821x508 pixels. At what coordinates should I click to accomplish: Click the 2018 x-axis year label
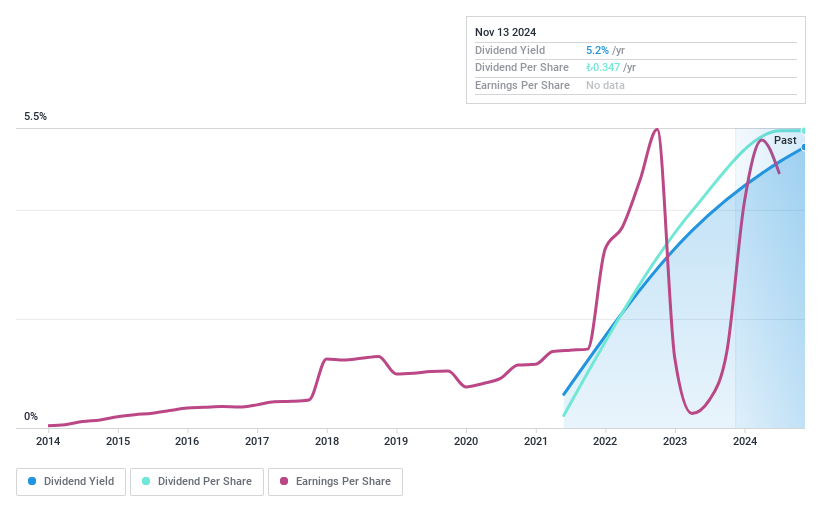(326, 441)
